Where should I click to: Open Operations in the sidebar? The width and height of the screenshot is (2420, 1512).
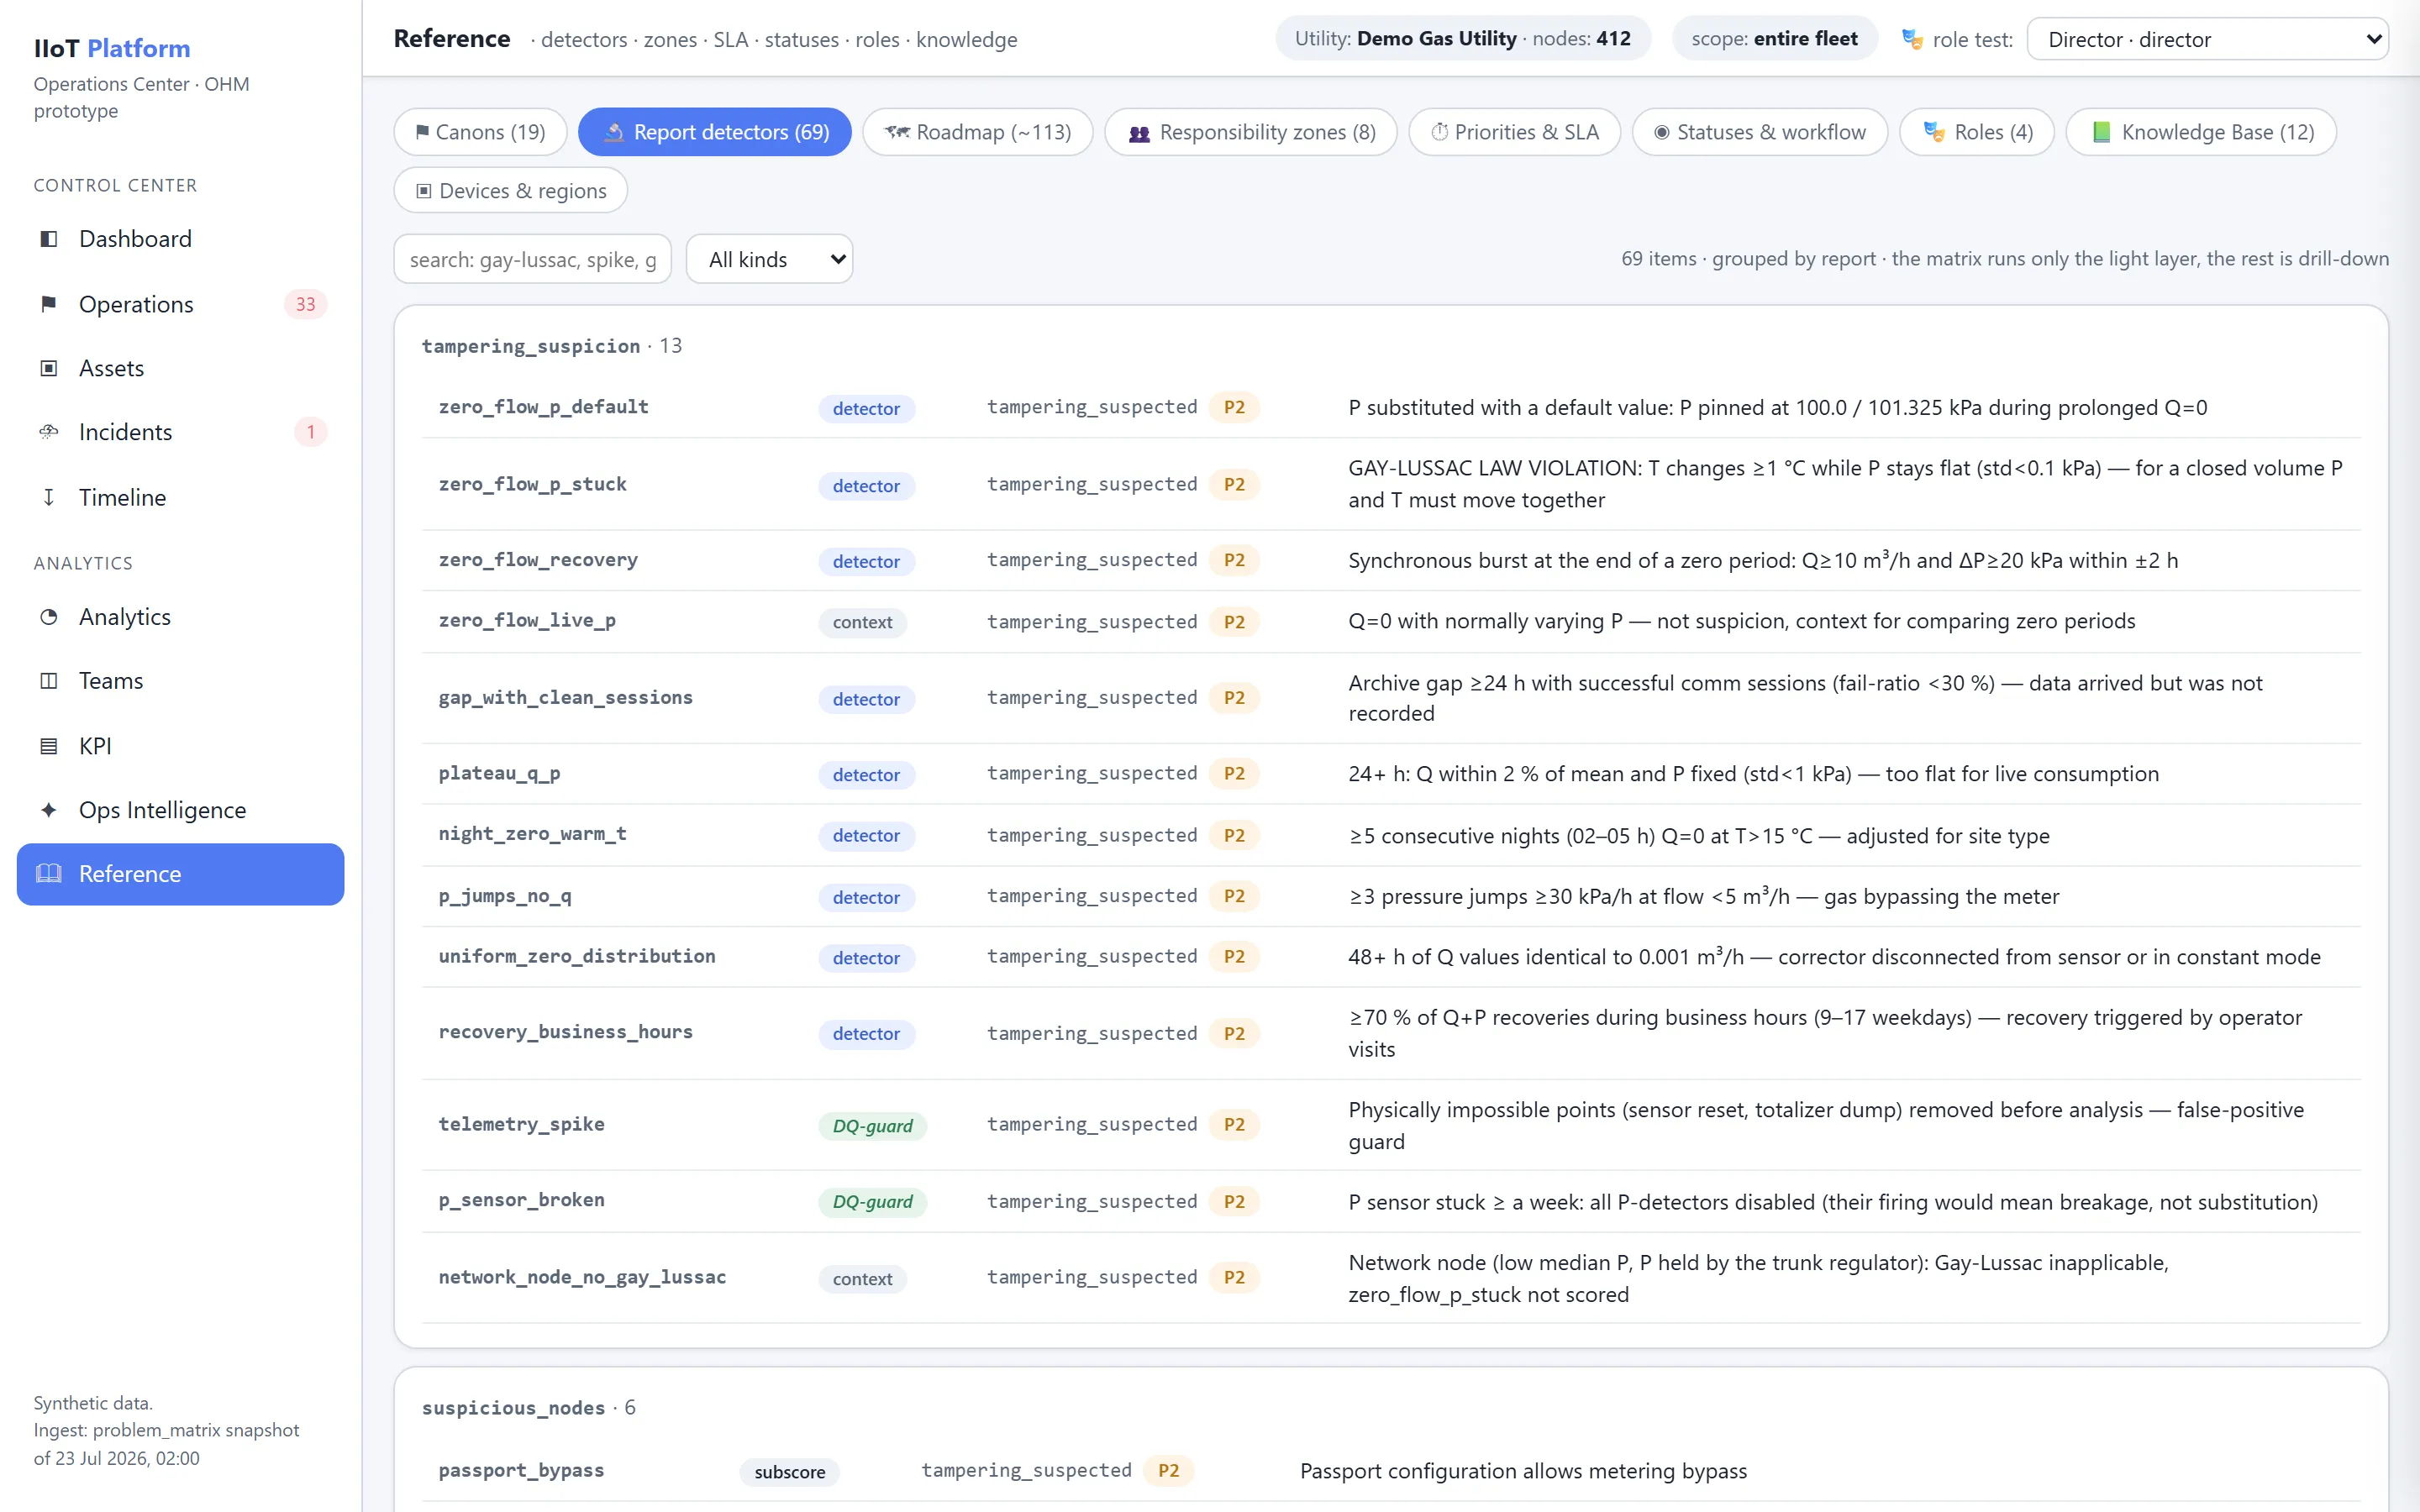click(180, 304)
